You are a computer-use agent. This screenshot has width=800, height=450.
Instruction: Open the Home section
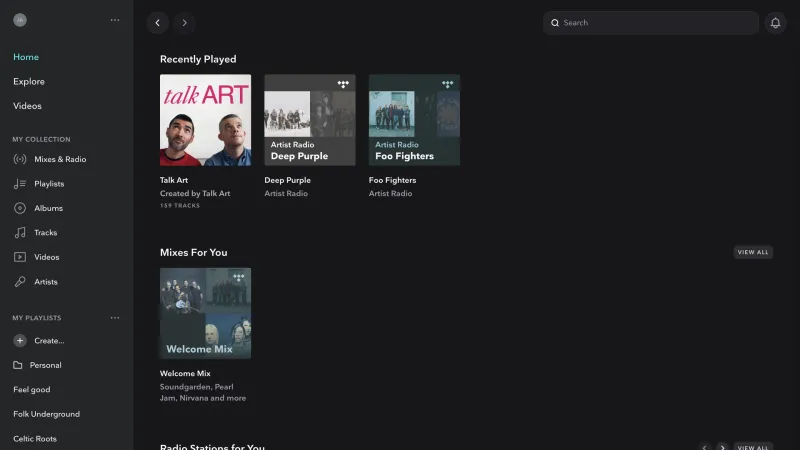pyautogui.click(x=26, y=57)
